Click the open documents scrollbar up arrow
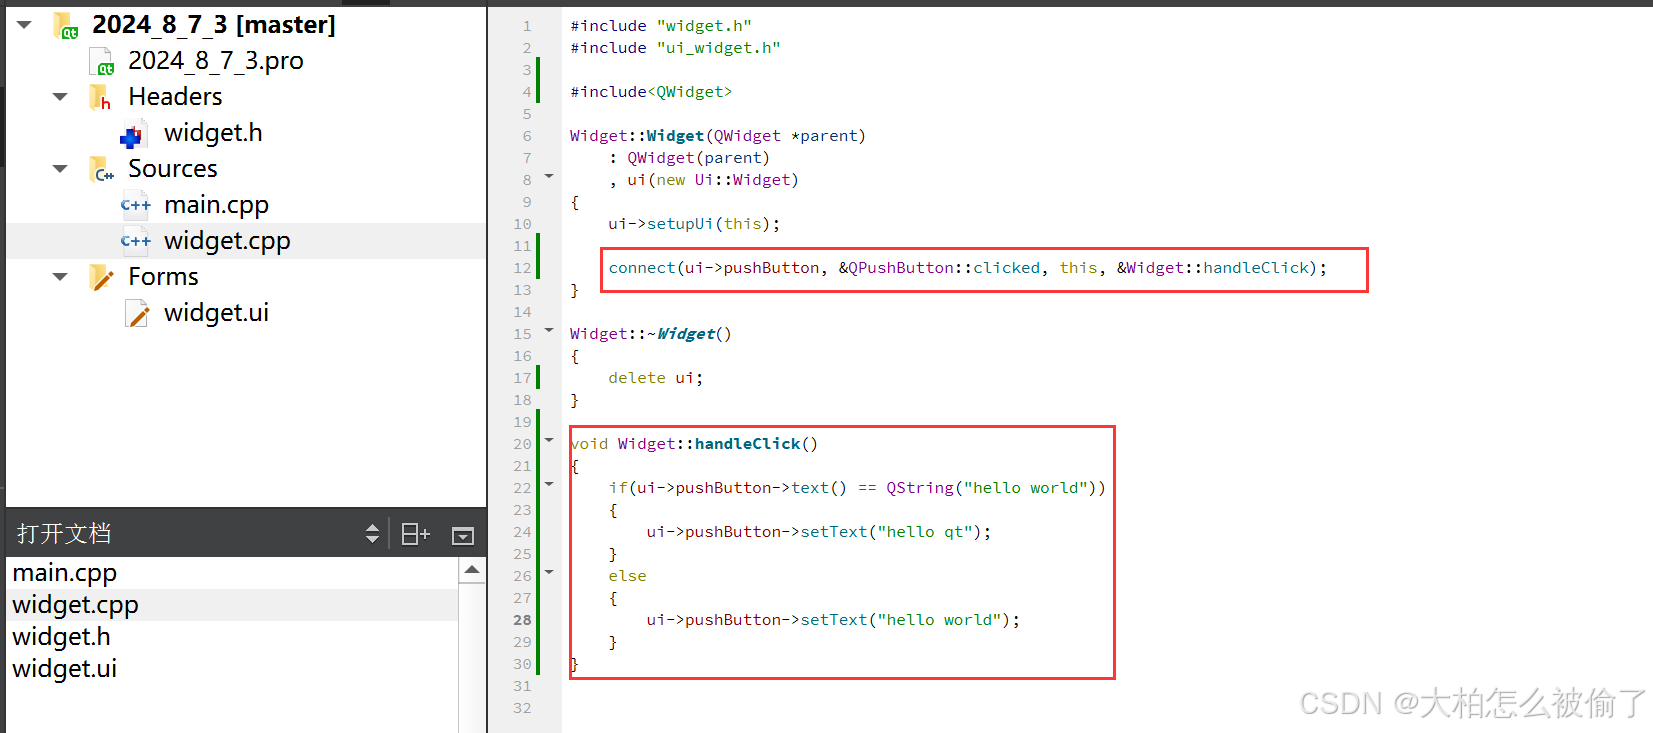 click(x=472, y=570)
